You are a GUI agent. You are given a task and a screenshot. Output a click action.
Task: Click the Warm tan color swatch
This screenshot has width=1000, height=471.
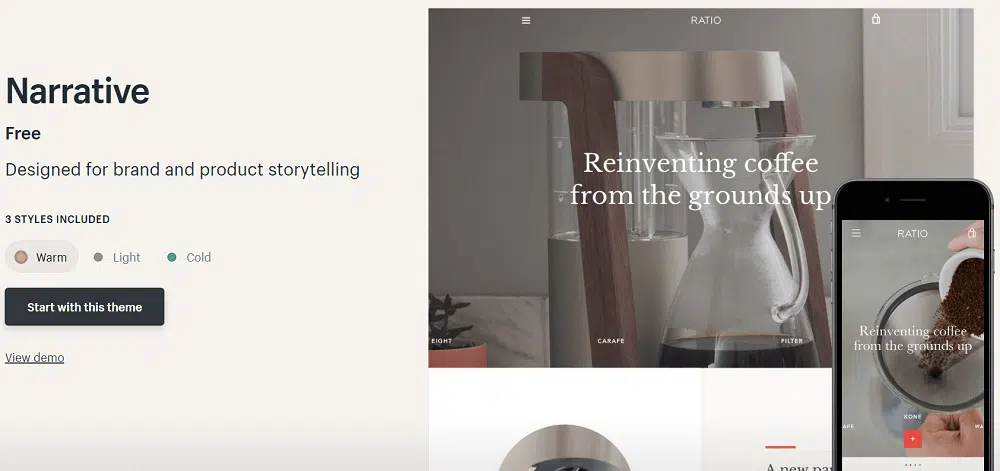[21, 257]
